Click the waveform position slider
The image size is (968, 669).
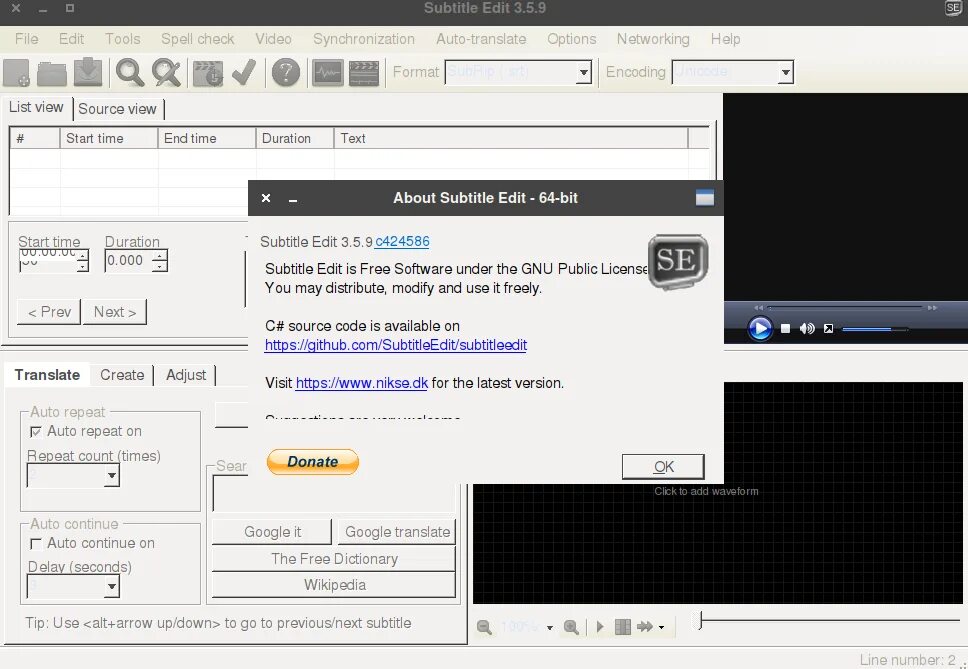point(828,620)
